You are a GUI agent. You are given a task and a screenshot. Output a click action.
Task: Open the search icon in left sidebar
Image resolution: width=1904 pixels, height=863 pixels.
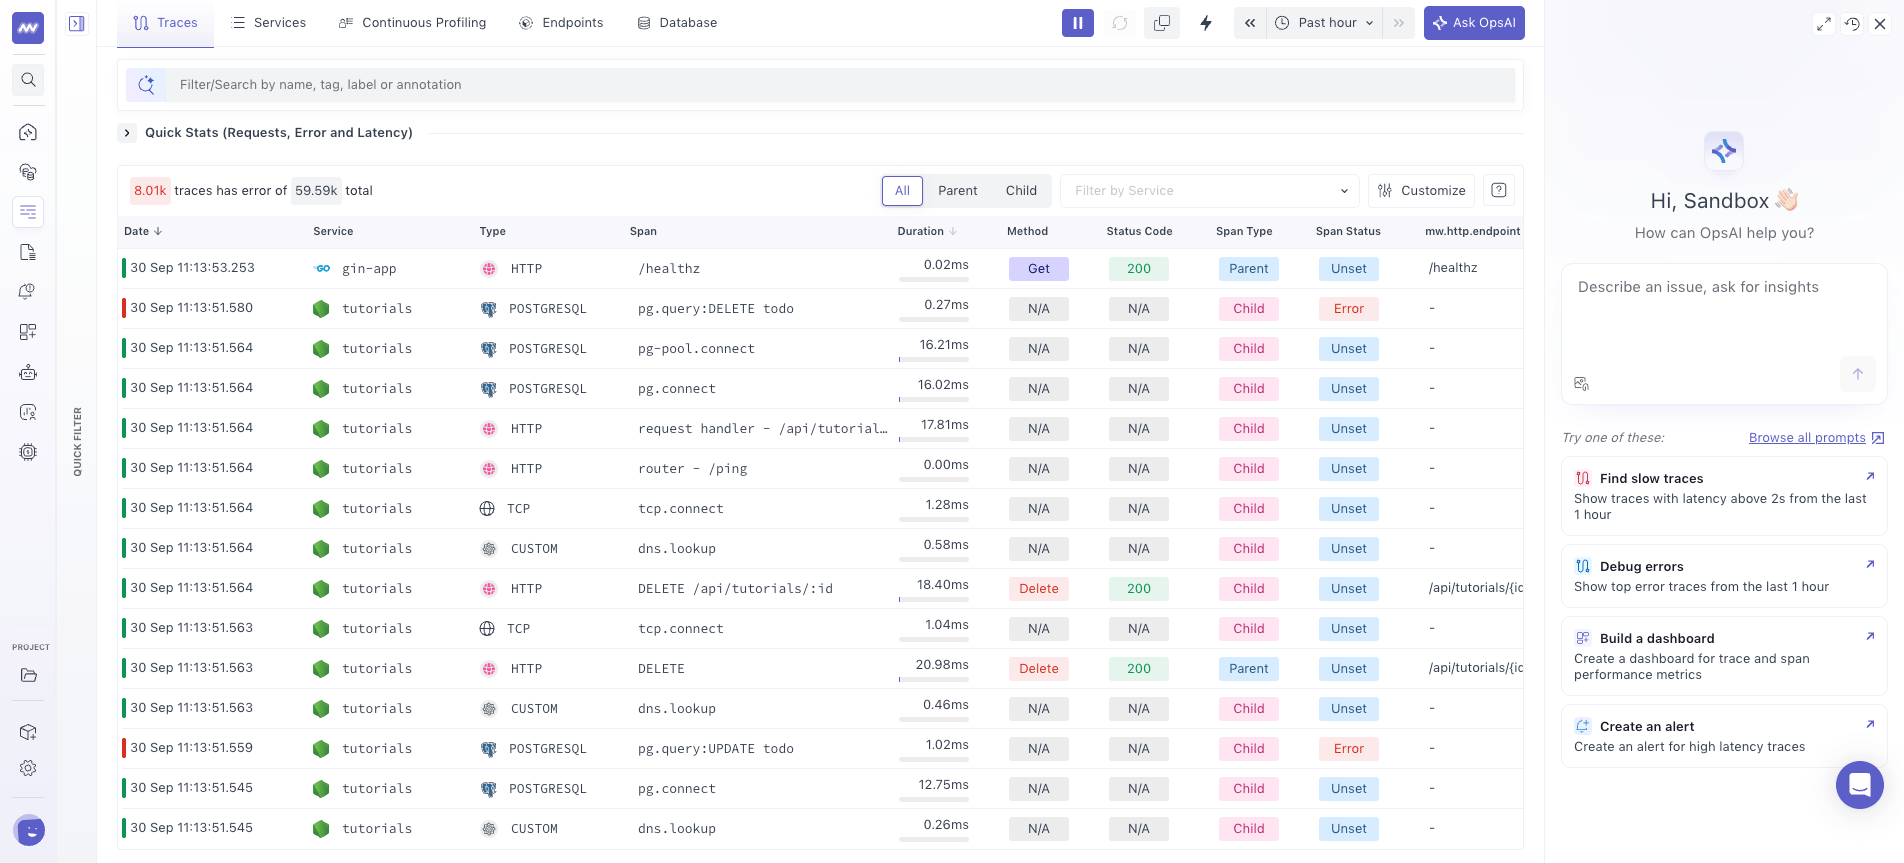(28, 80)
